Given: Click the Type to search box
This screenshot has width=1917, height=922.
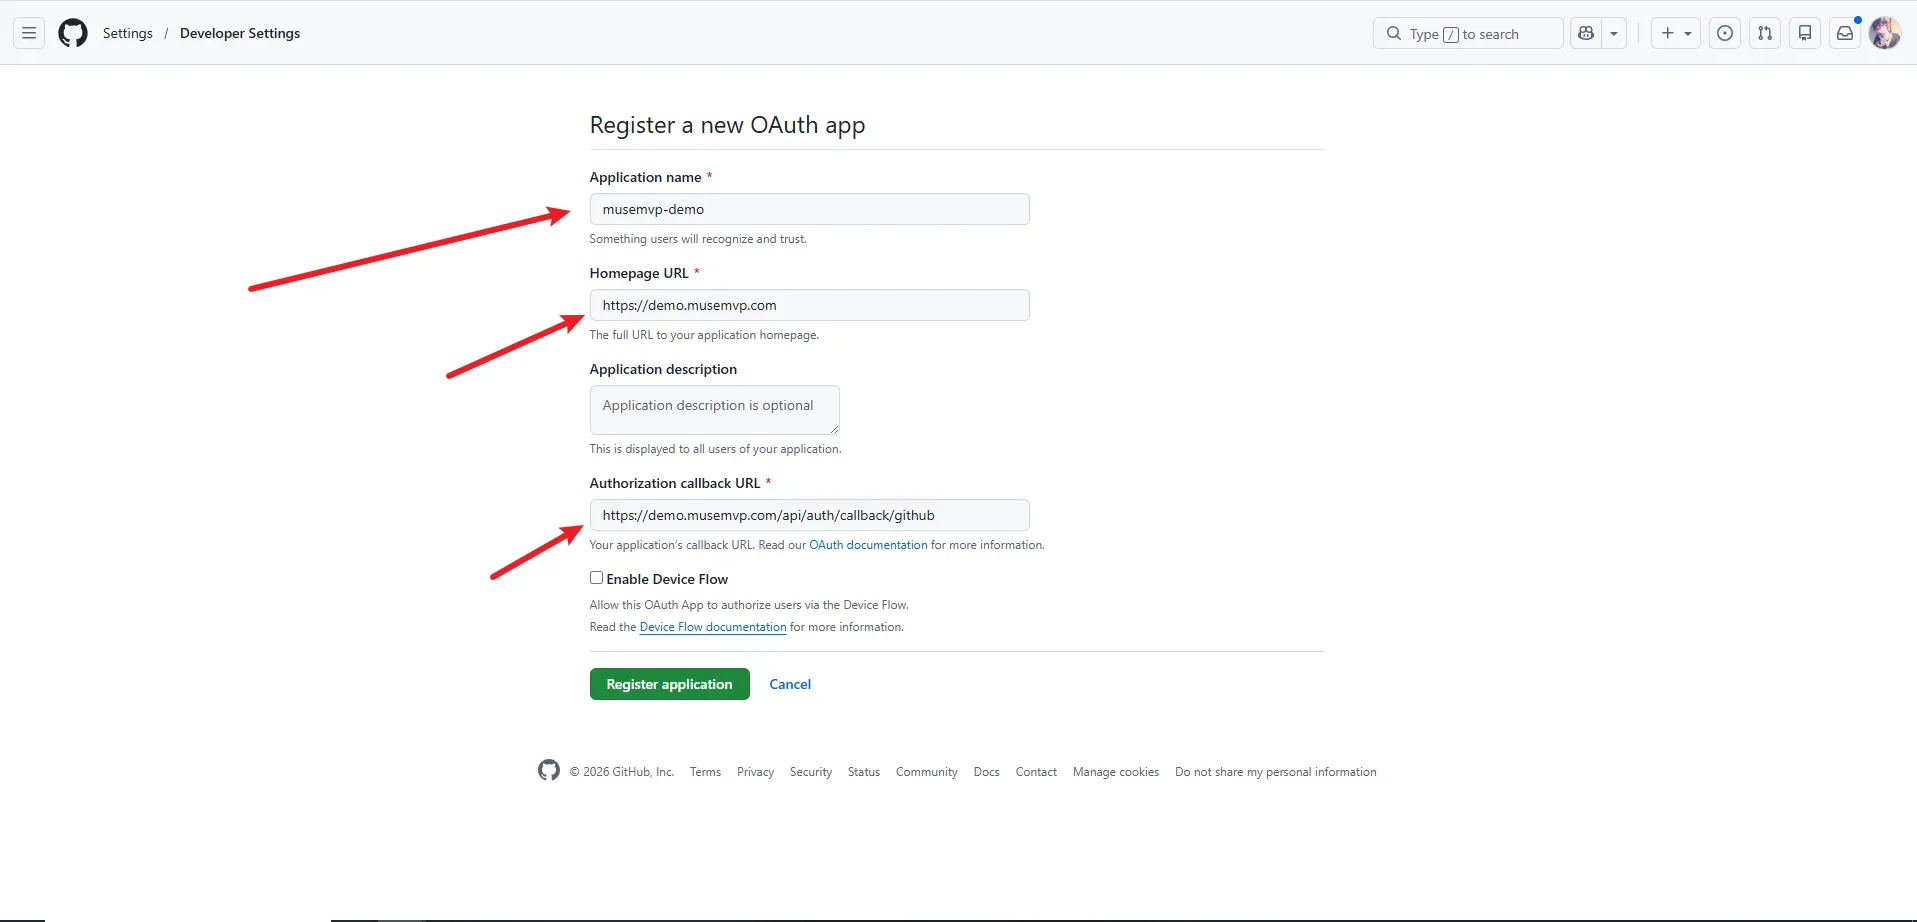Looking at the screenshot, I should tap(1468, 33).
